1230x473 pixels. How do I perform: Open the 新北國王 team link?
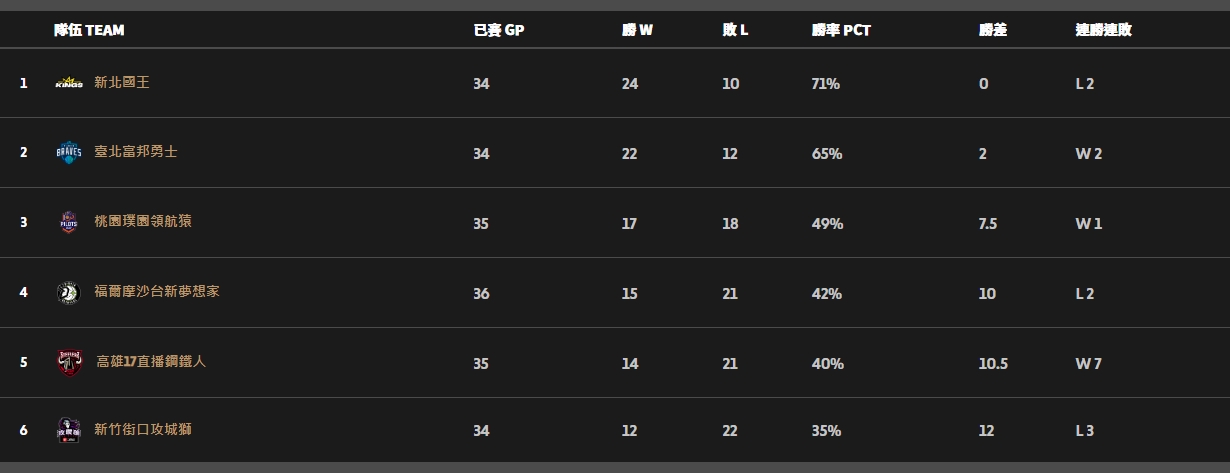pos(122,83)
